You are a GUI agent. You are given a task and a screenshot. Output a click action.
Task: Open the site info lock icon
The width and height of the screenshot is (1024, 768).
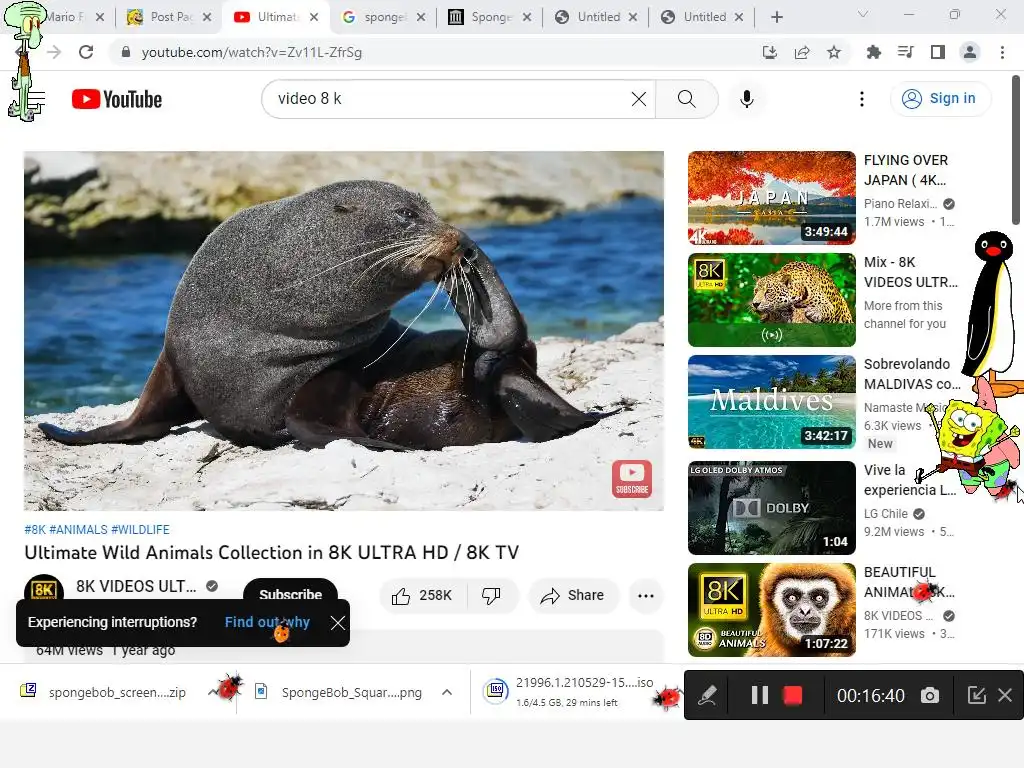click(x=126, y=52)
